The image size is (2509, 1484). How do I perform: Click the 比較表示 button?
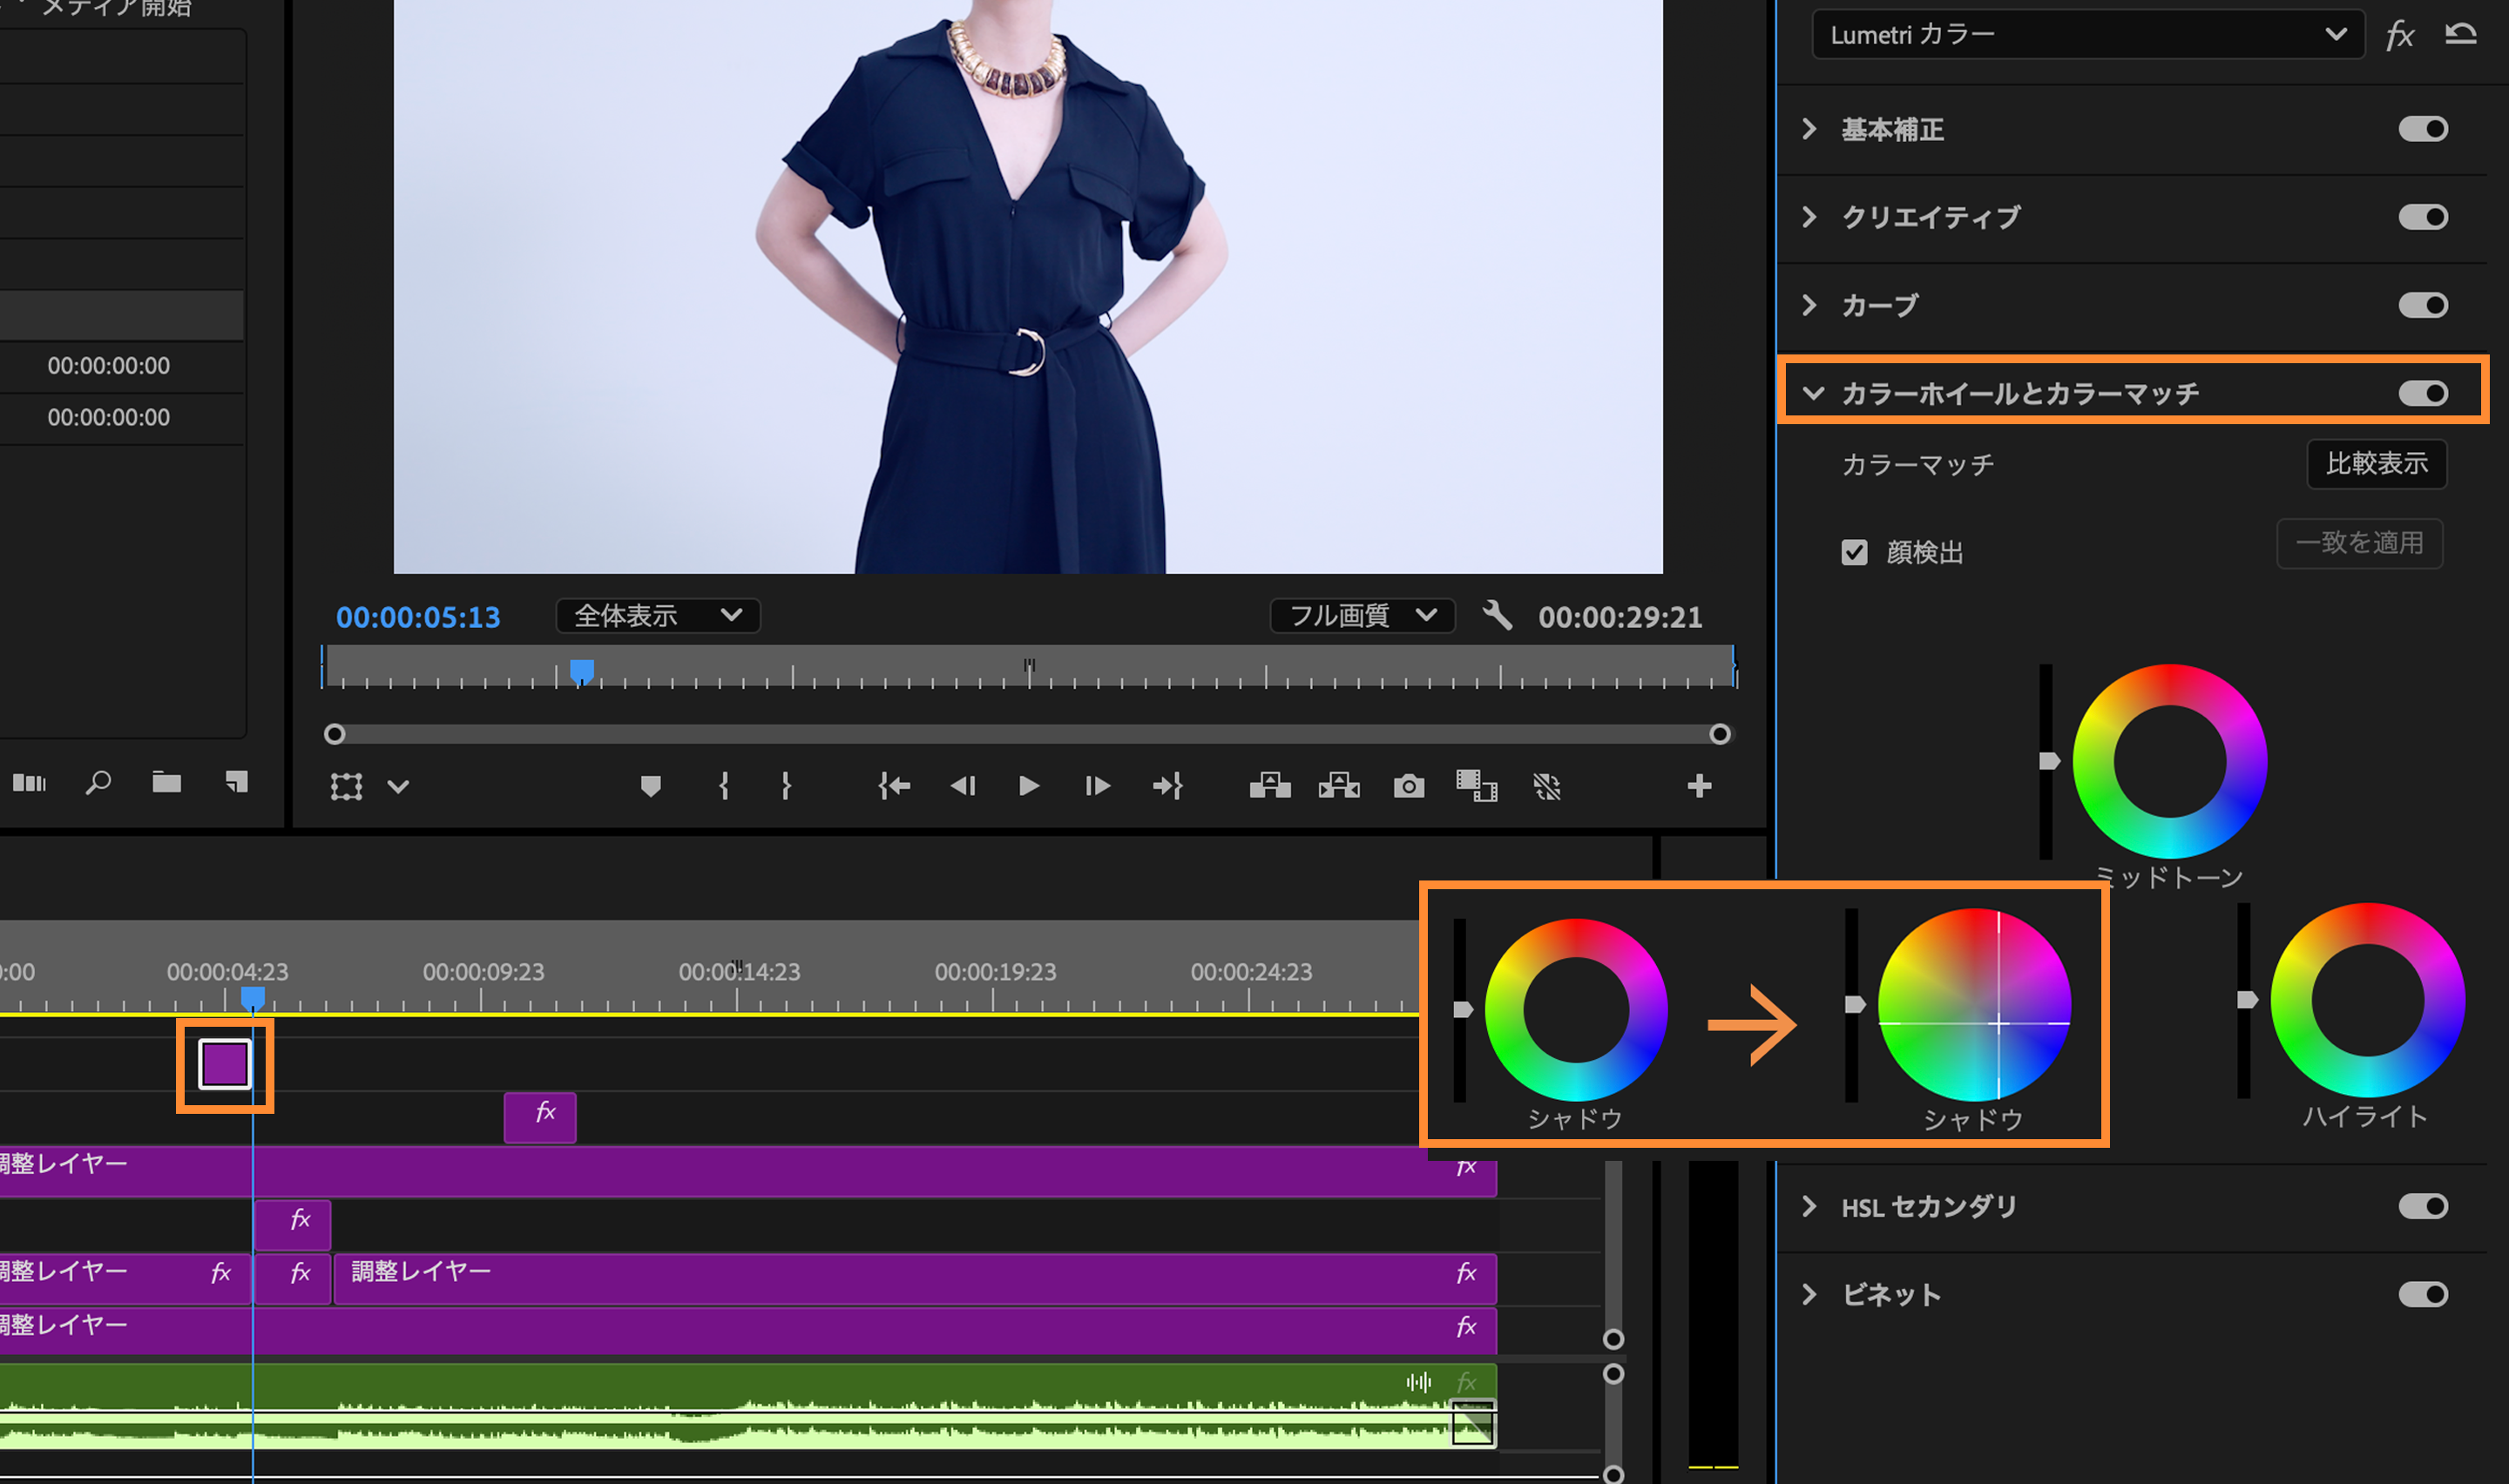(2376, 464)
